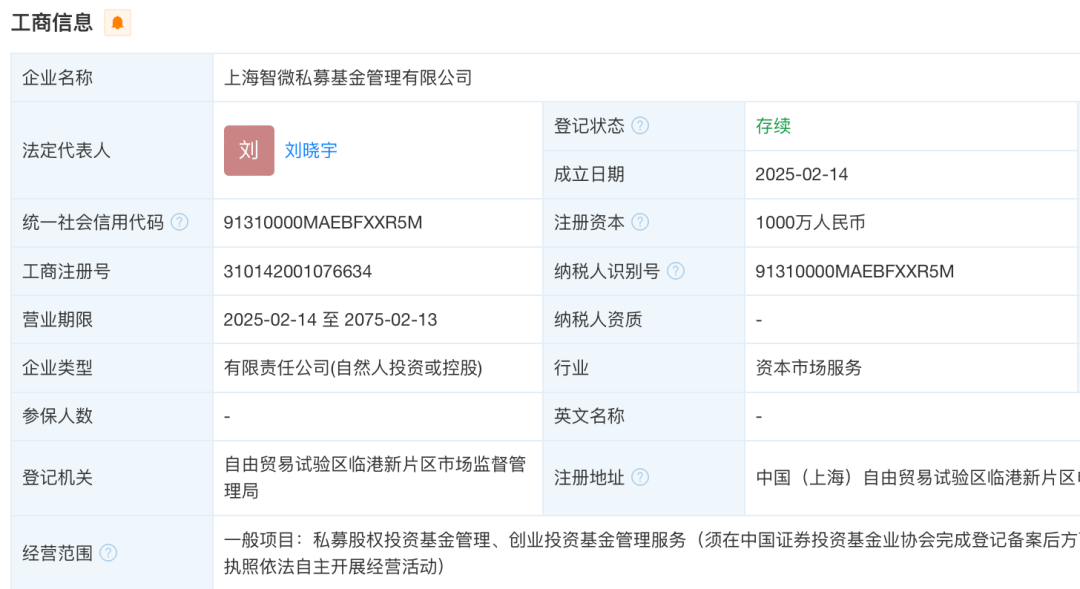Click the 登记机关 label cell
Viewport: 1080px width, 589px height.
click(112, 477)
